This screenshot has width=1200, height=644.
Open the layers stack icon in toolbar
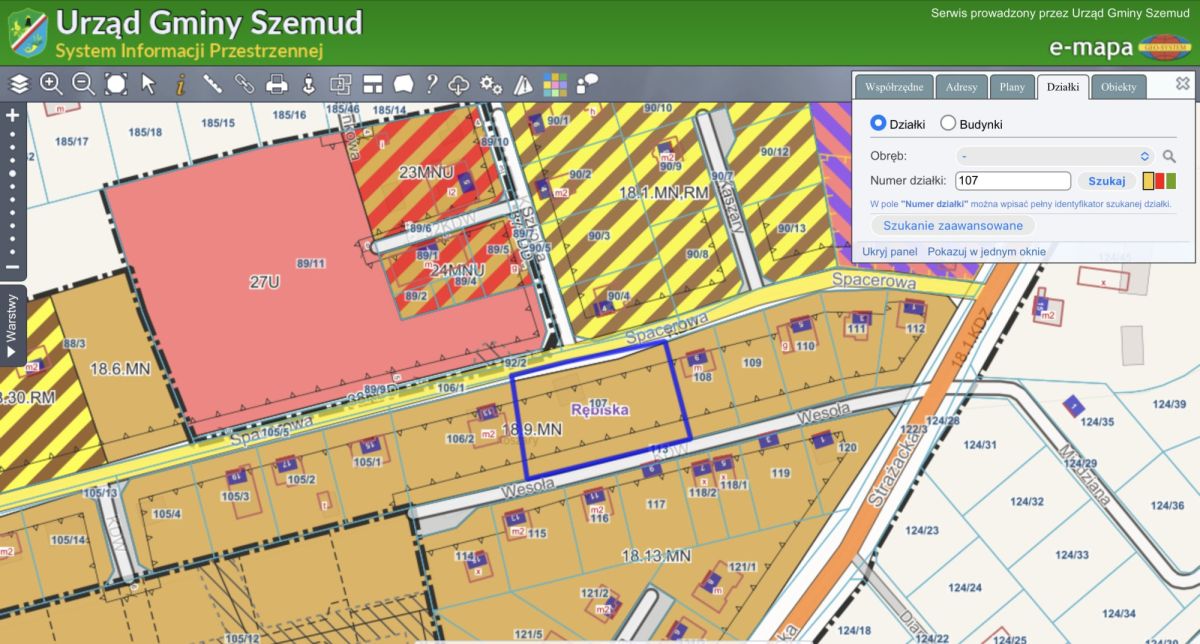click(x=20, y=84)
